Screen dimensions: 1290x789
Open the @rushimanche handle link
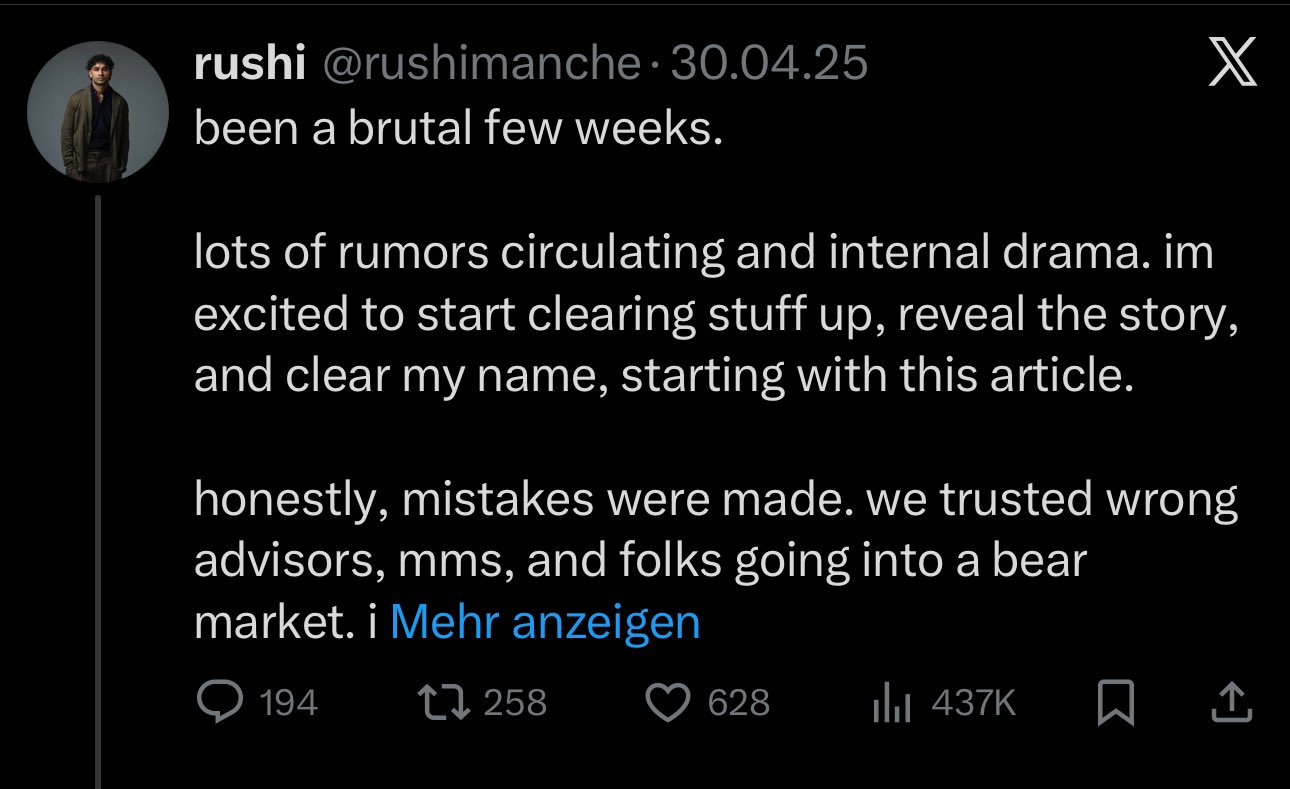(x=479, y=65)
